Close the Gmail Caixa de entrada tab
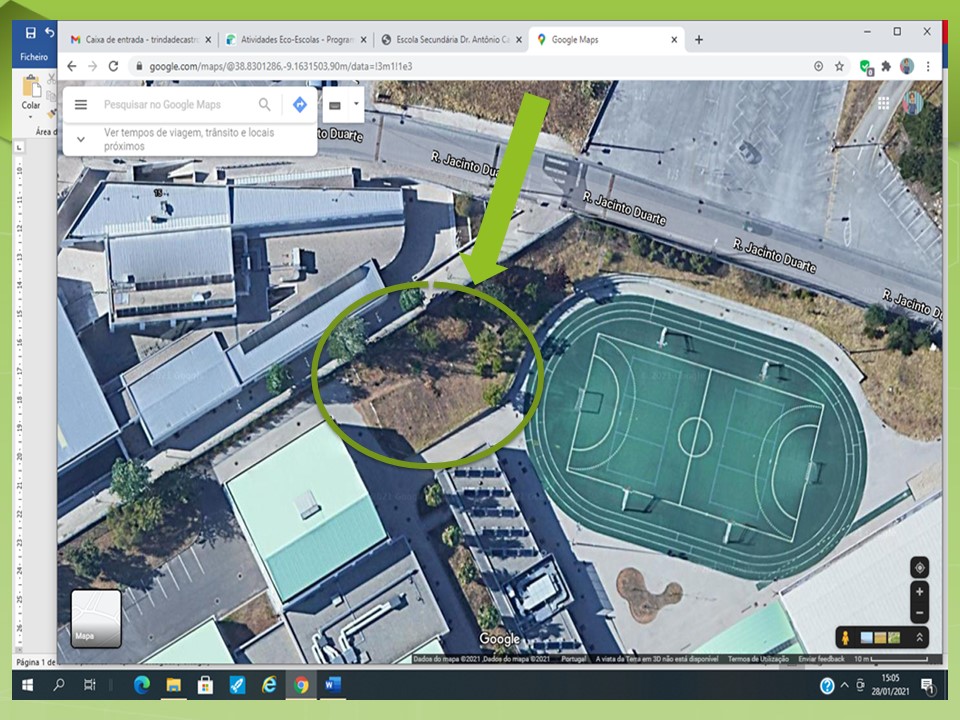960x720 pixels. click(208, 40)
